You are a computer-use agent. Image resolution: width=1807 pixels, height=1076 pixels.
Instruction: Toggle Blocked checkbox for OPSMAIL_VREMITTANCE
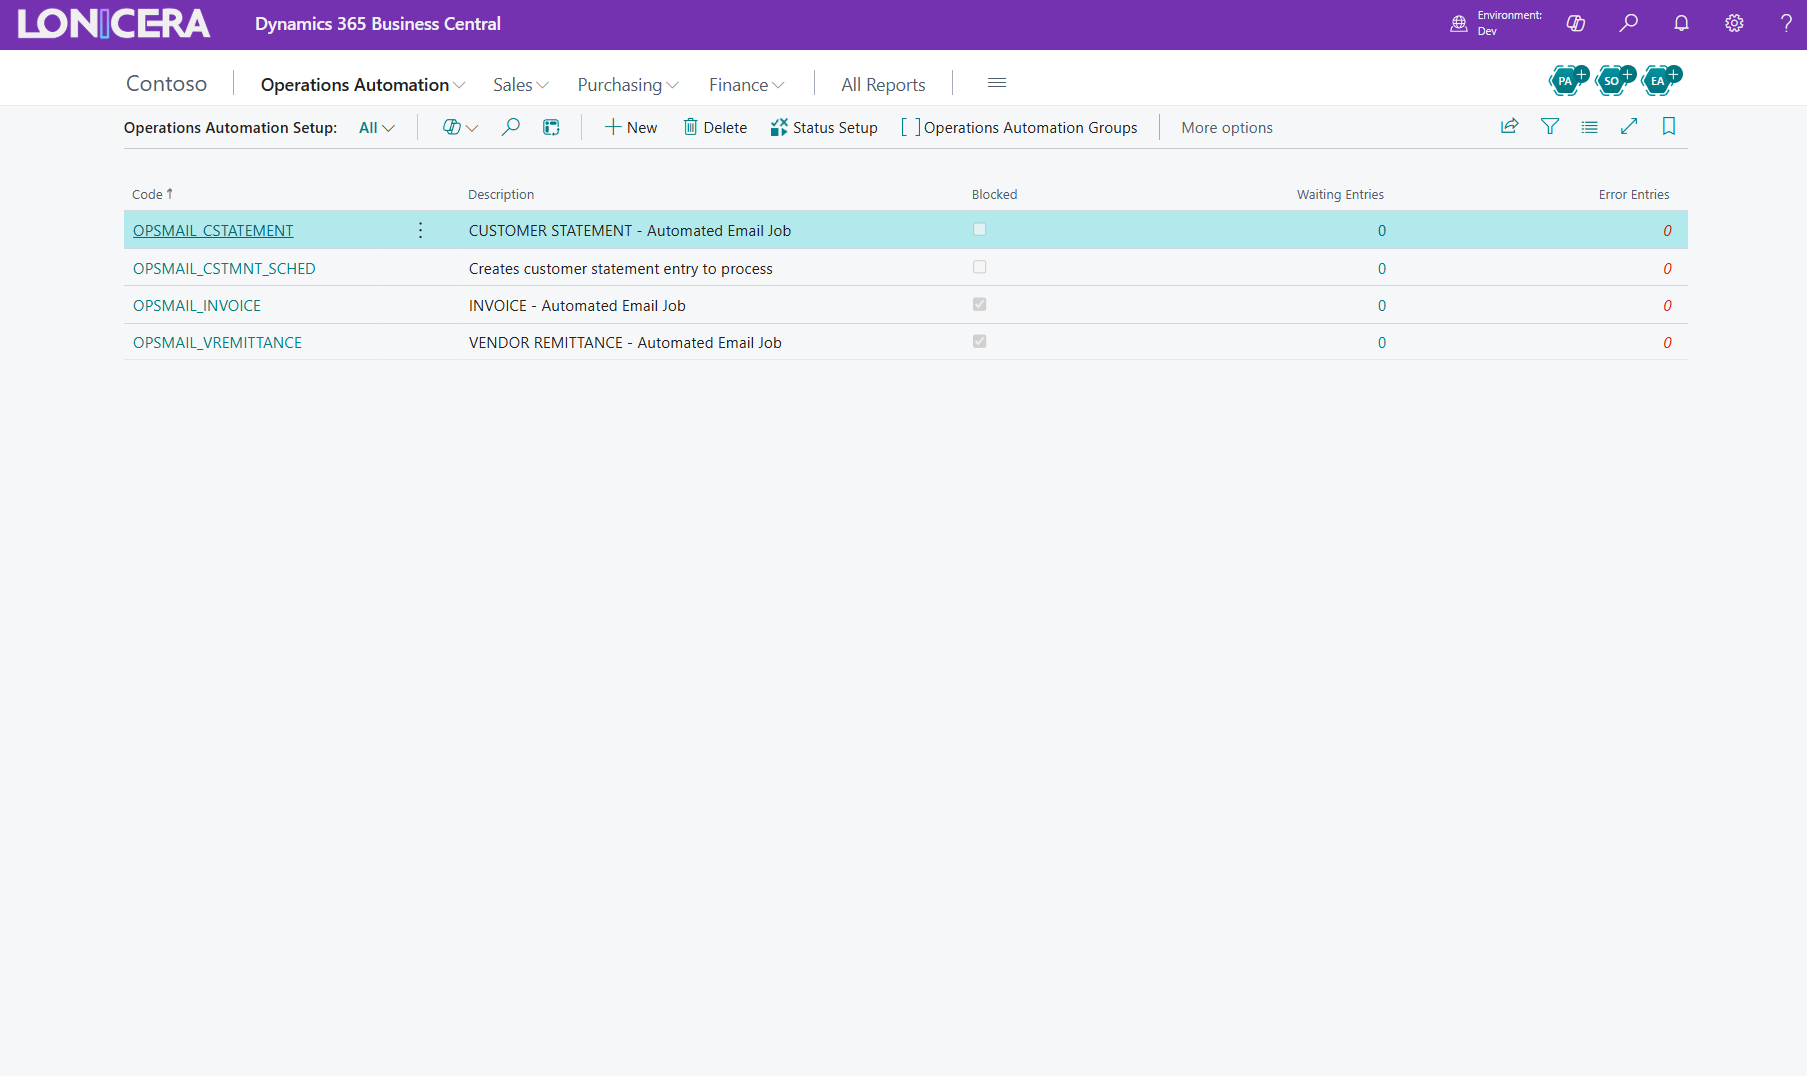980,341
